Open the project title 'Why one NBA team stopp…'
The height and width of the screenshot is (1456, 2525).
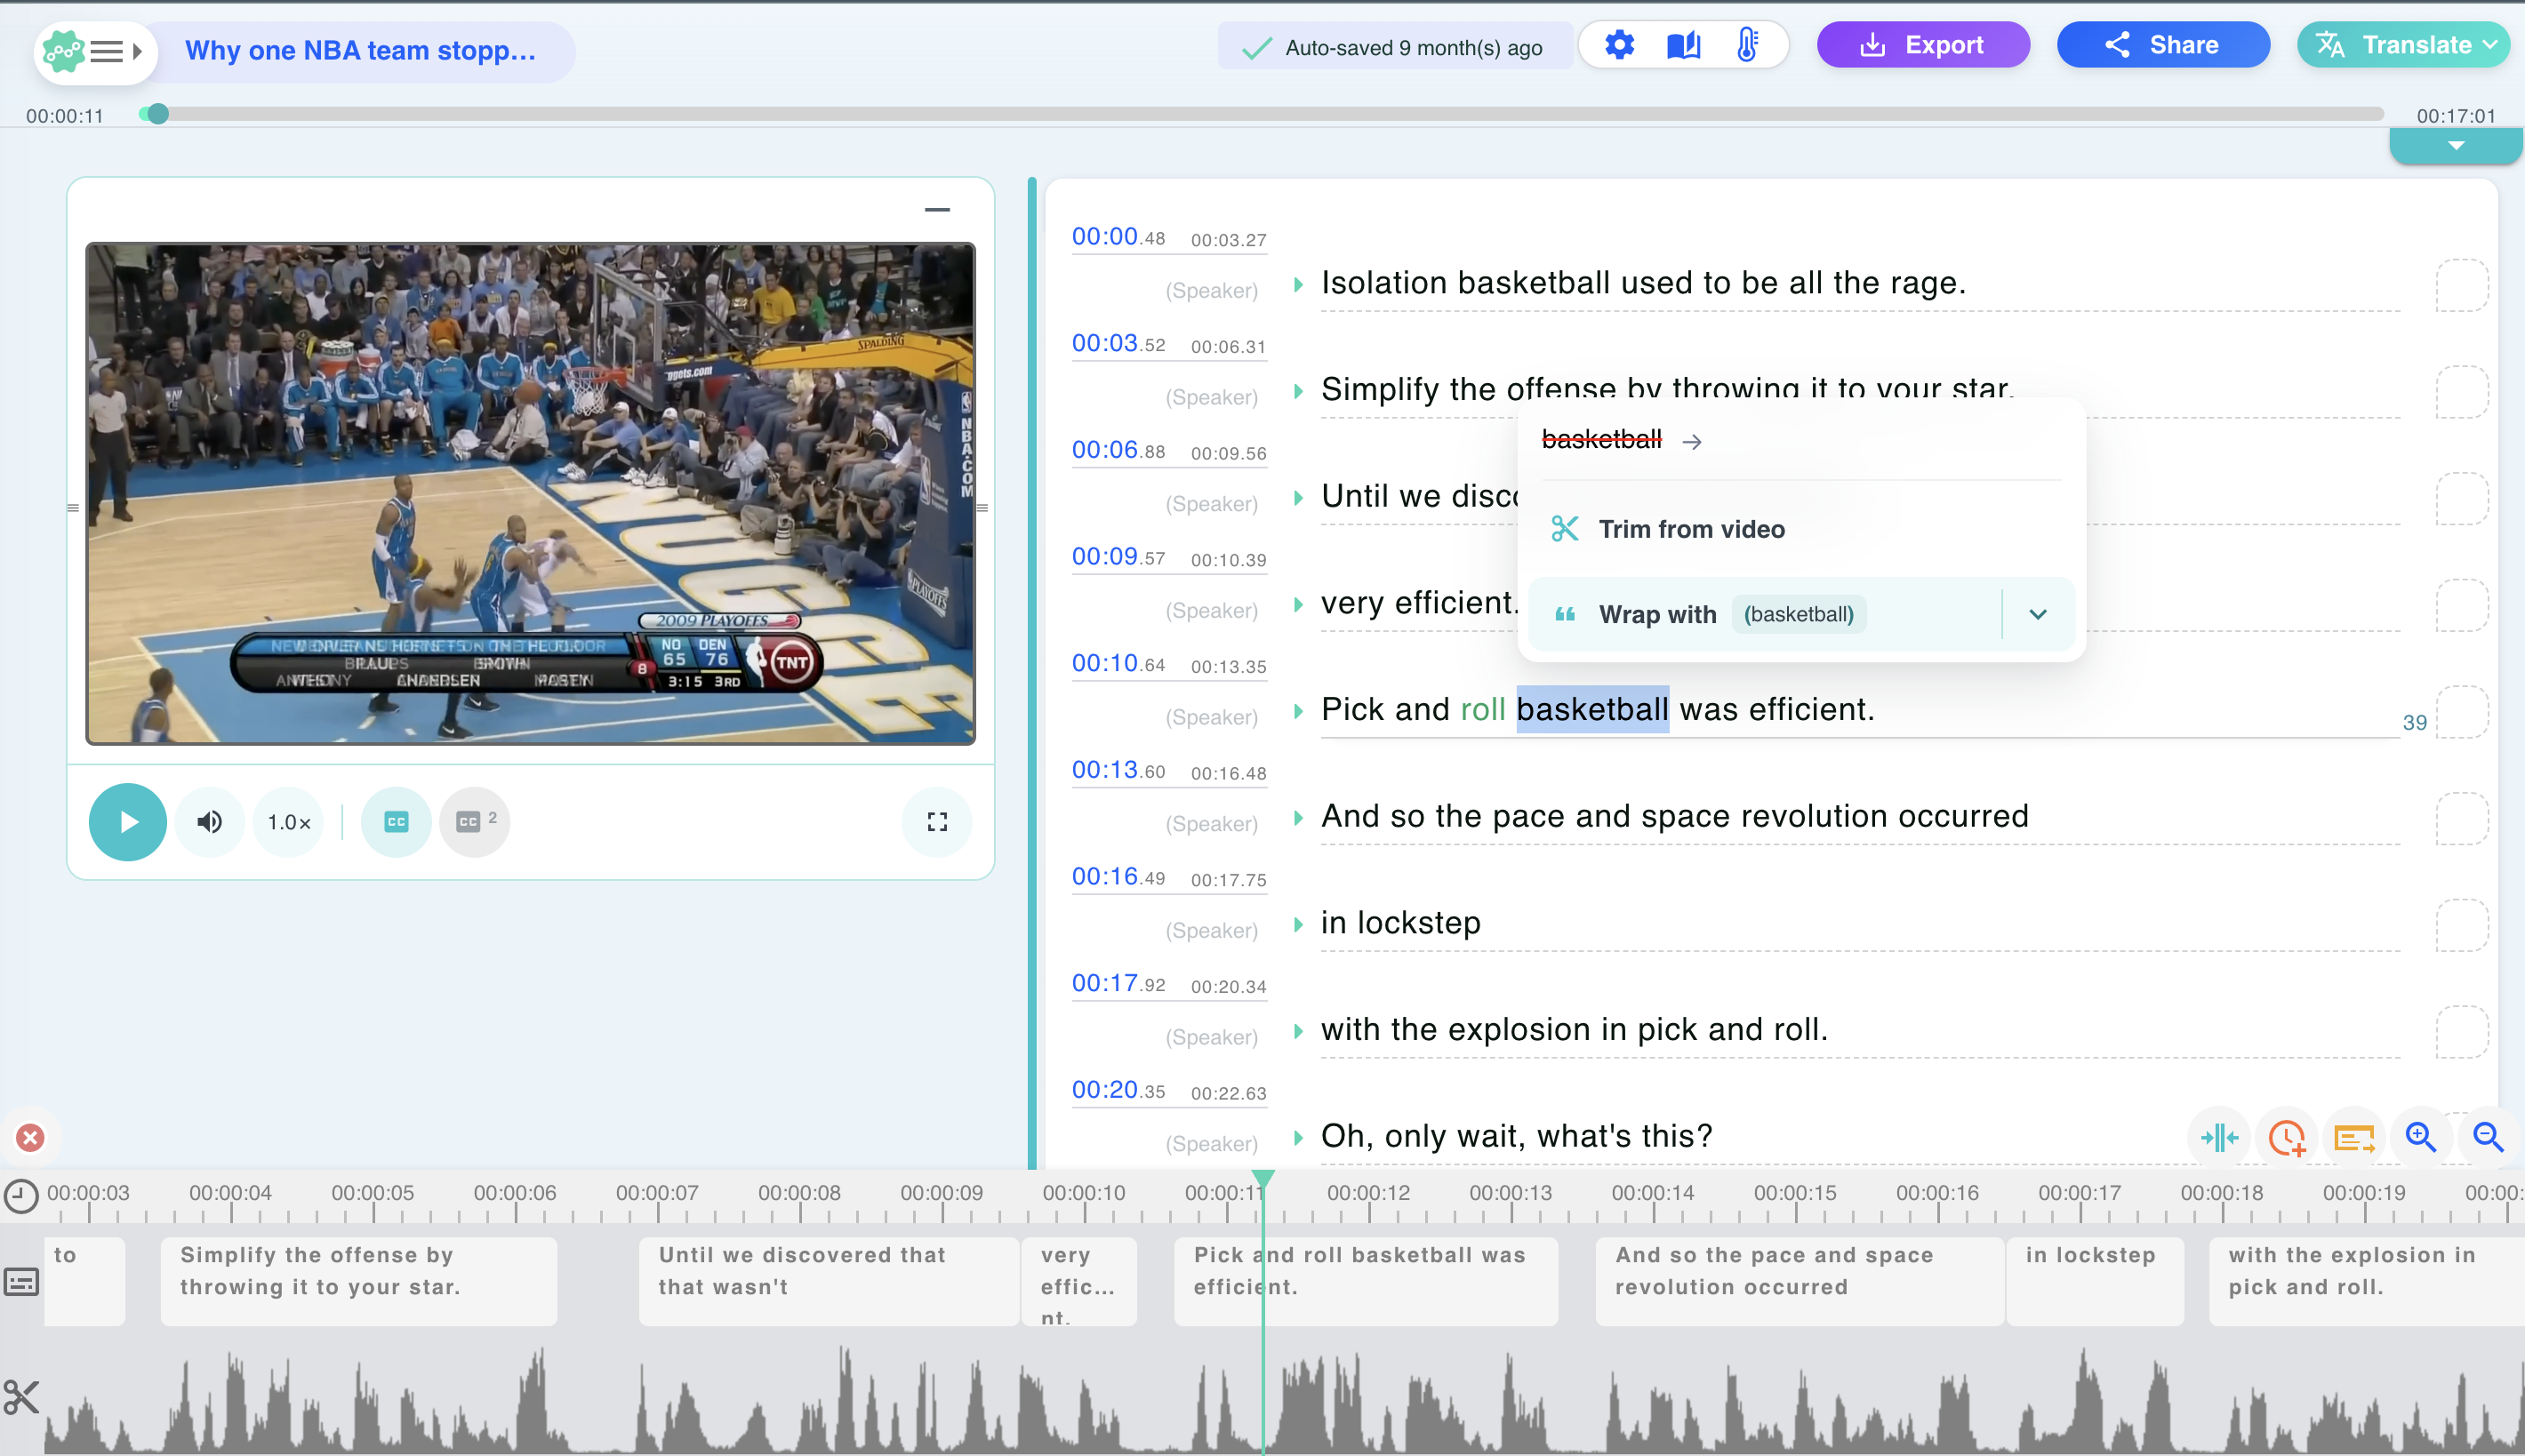point(361,50)
